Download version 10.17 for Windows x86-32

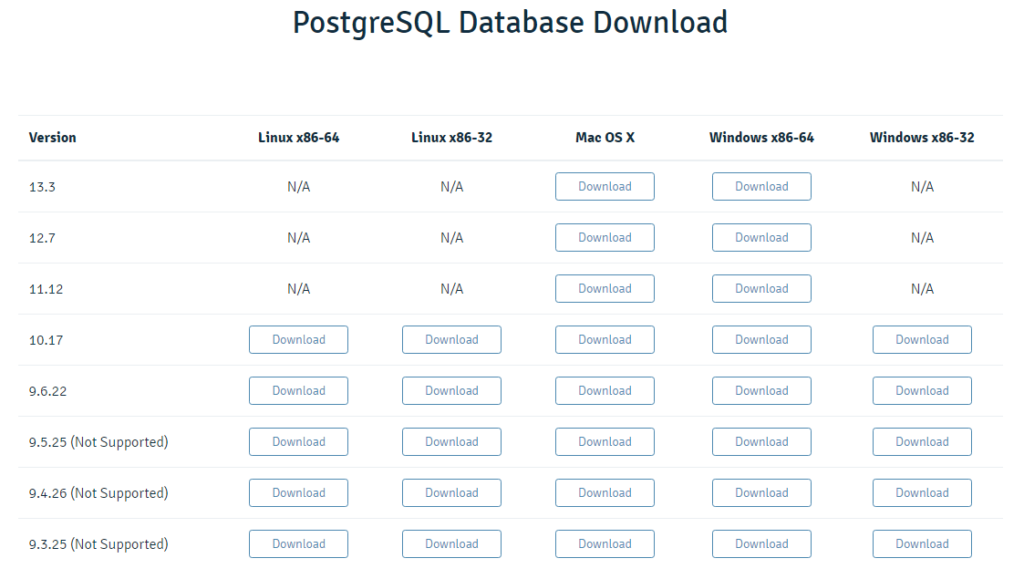click(x=922, y=339)
